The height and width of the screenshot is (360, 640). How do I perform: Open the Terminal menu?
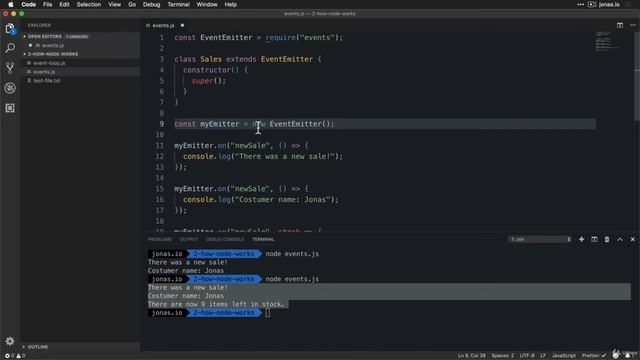178,4
